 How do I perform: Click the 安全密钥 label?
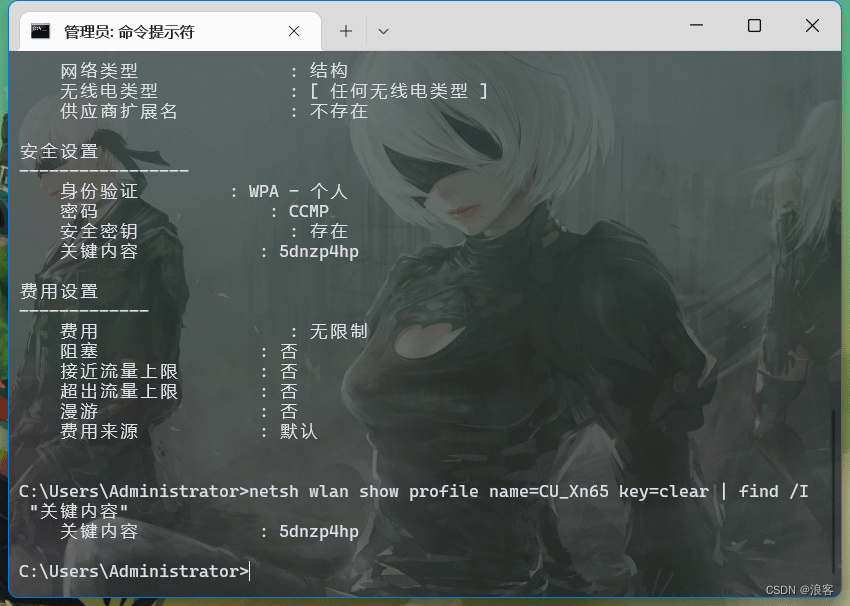click(99, 231)
